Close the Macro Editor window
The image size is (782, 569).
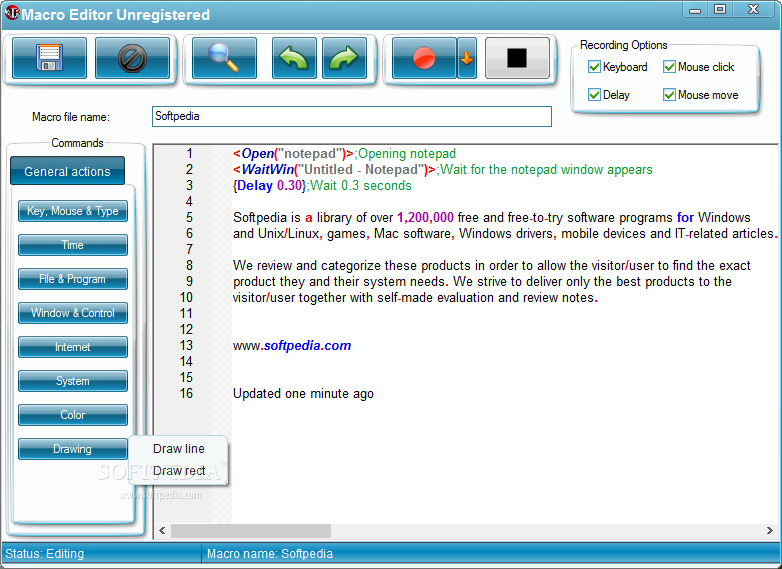[x=754, y=9]
